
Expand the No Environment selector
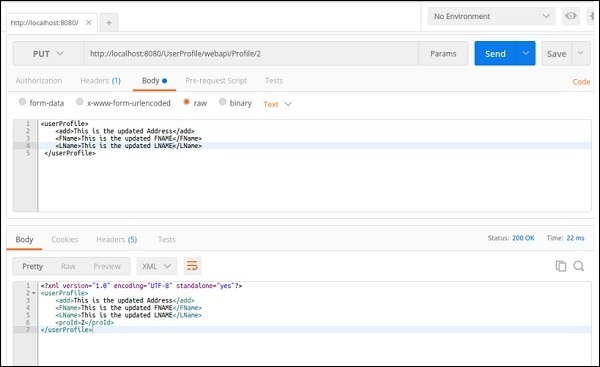(x=491, y=16)
